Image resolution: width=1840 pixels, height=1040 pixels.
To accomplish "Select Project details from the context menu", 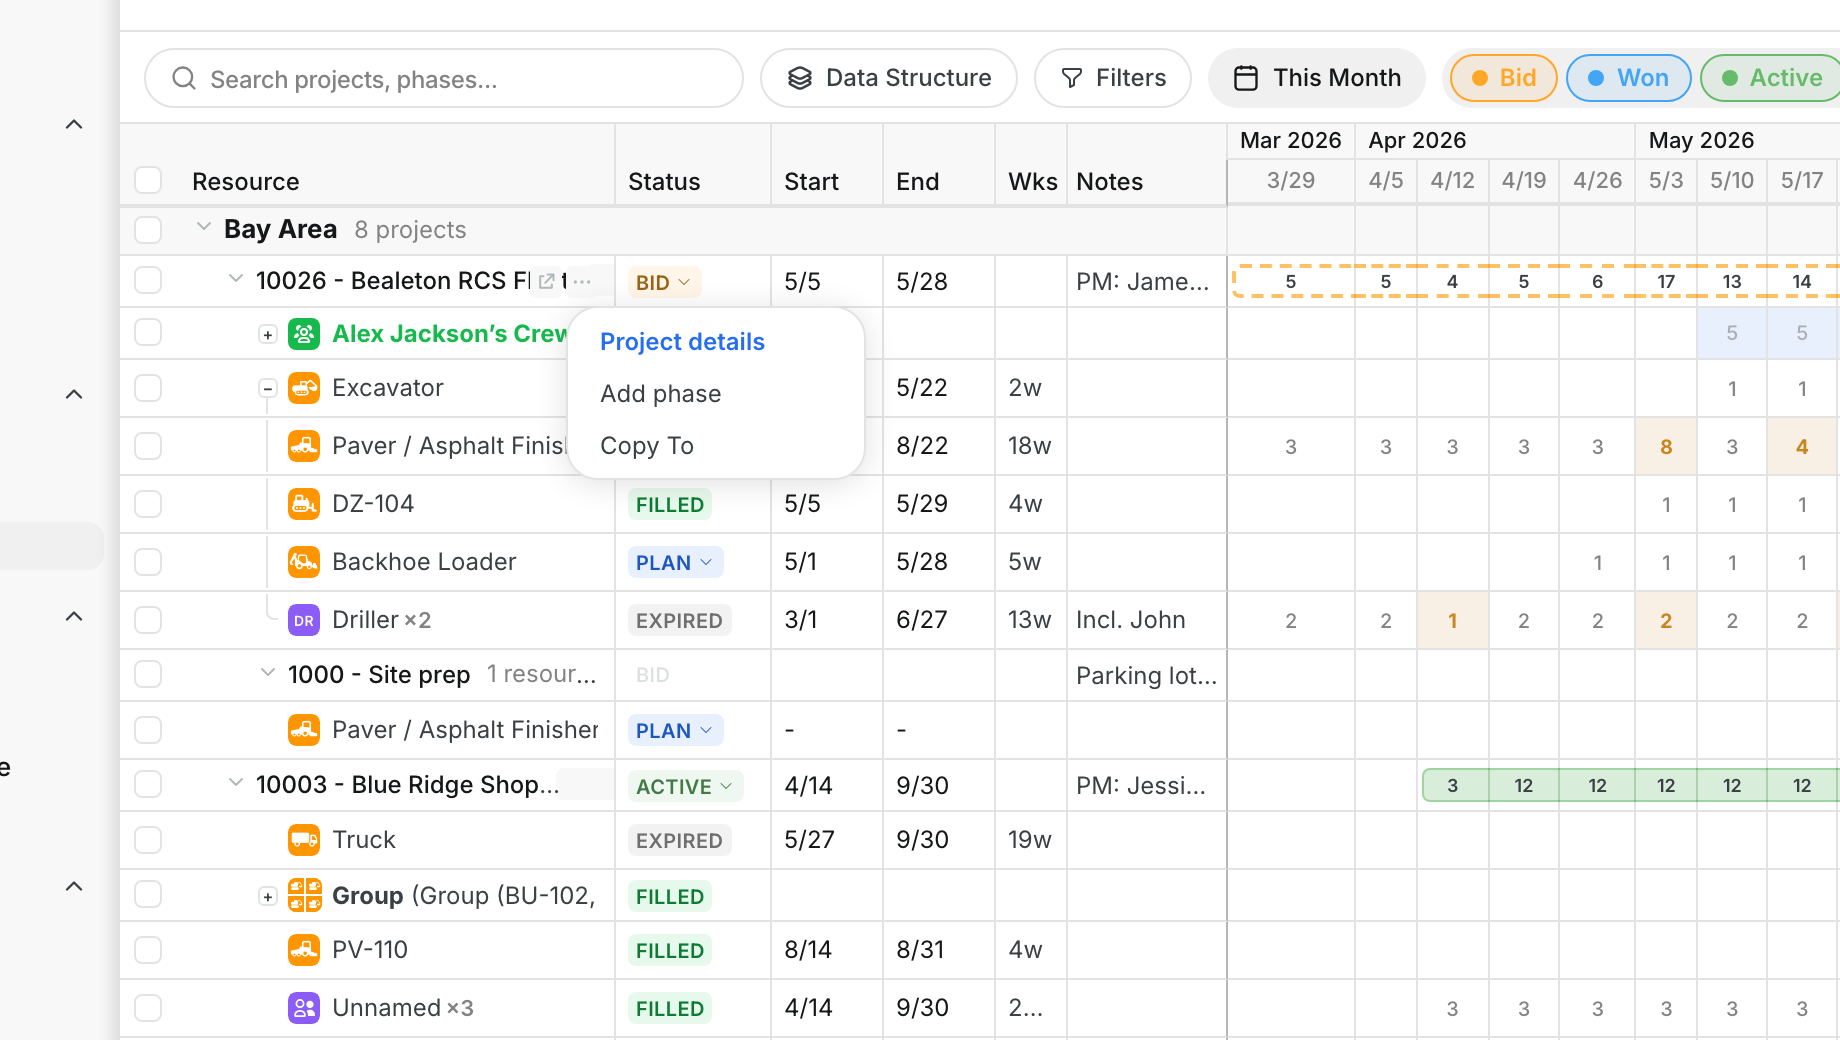I will pyautogui.click(x=683, y=342).
